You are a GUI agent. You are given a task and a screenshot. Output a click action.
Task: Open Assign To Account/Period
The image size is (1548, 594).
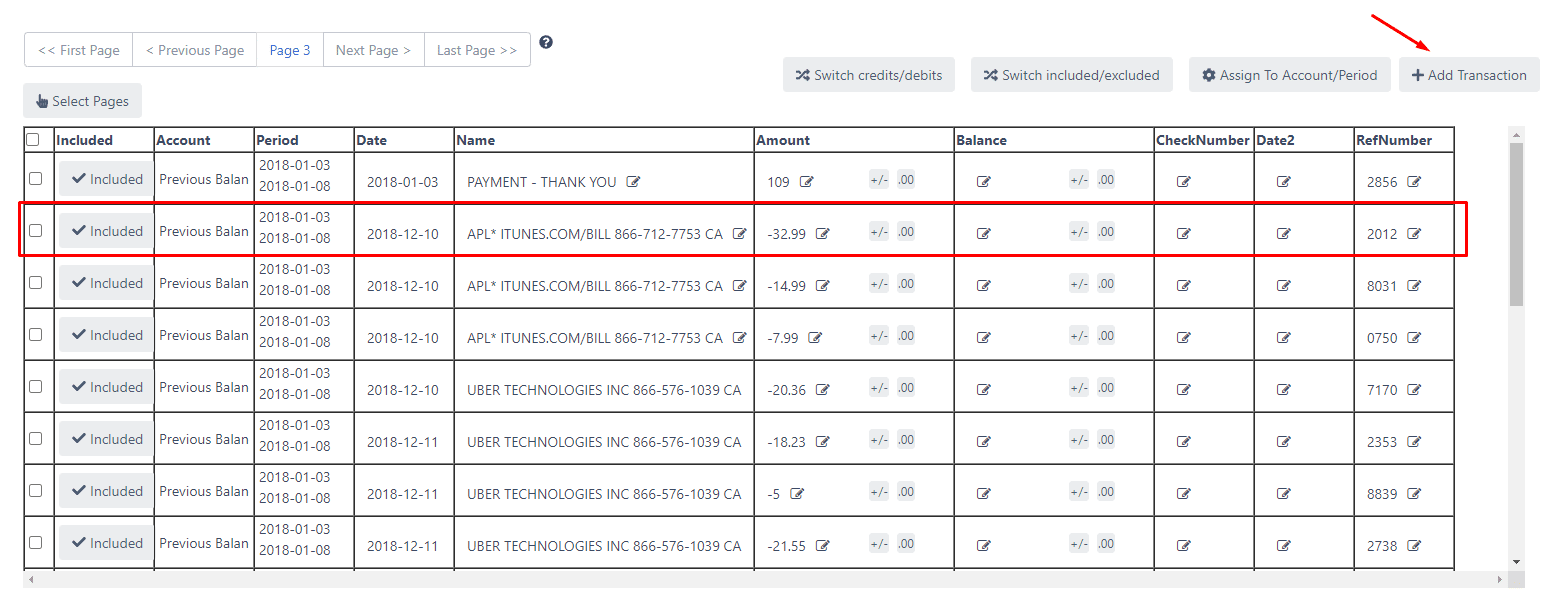click(x=1289, y=74)
